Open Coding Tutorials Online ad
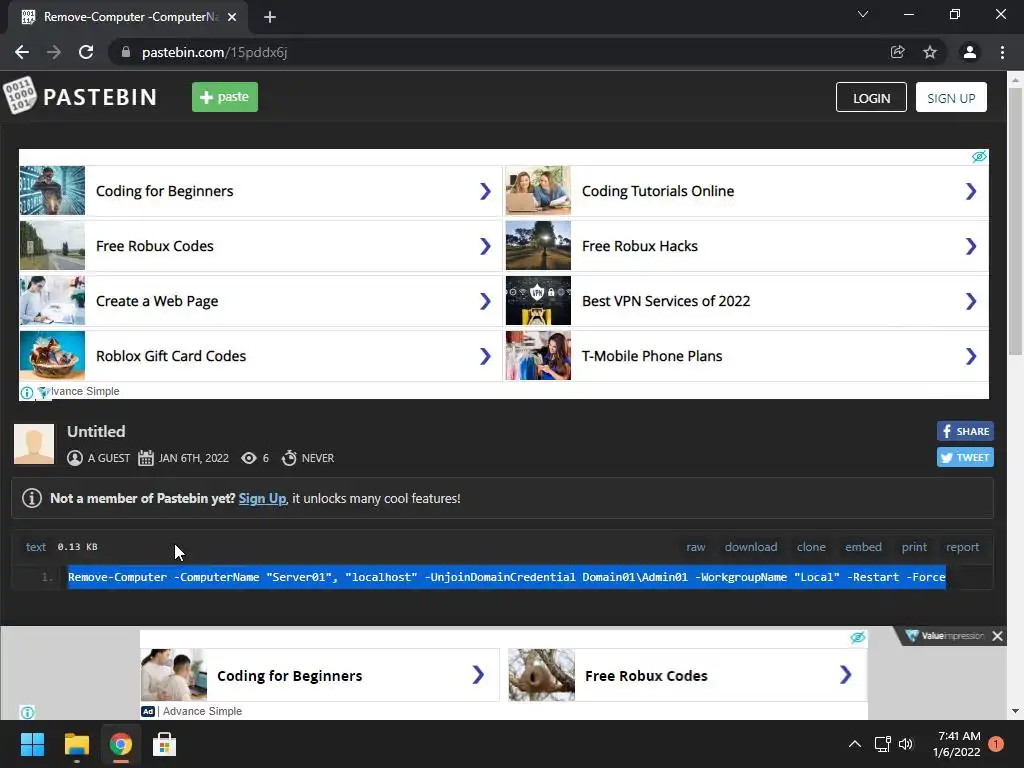Viewport: 1024px width, 768px height. (x=746, y=191)
